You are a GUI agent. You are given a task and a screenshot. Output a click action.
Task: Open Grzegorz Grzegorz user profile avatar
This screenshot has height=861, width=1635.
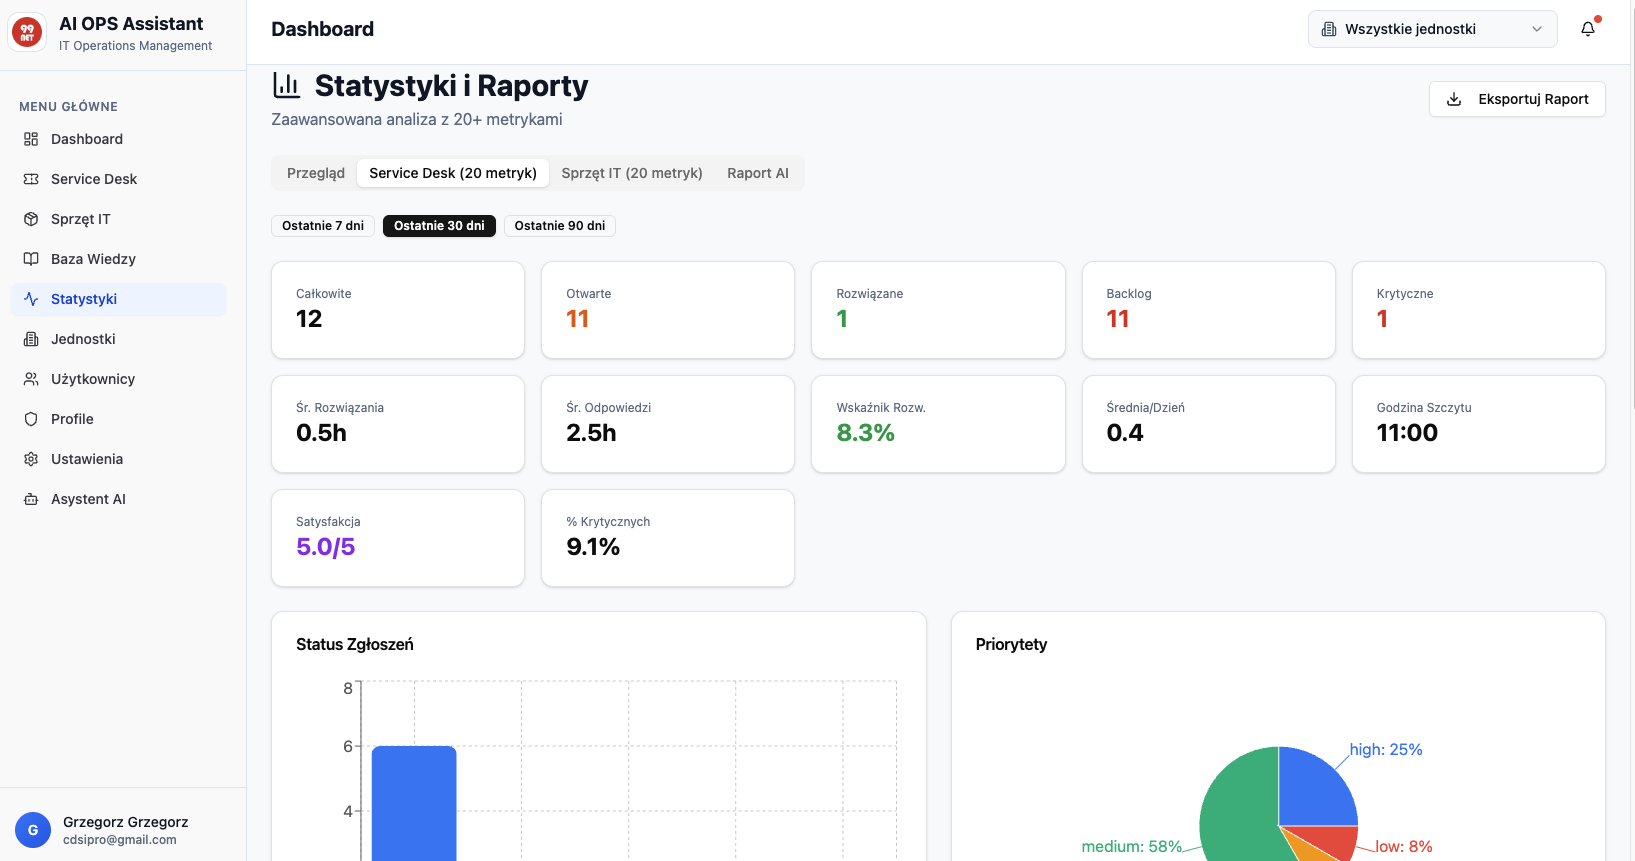click(33, 830)
